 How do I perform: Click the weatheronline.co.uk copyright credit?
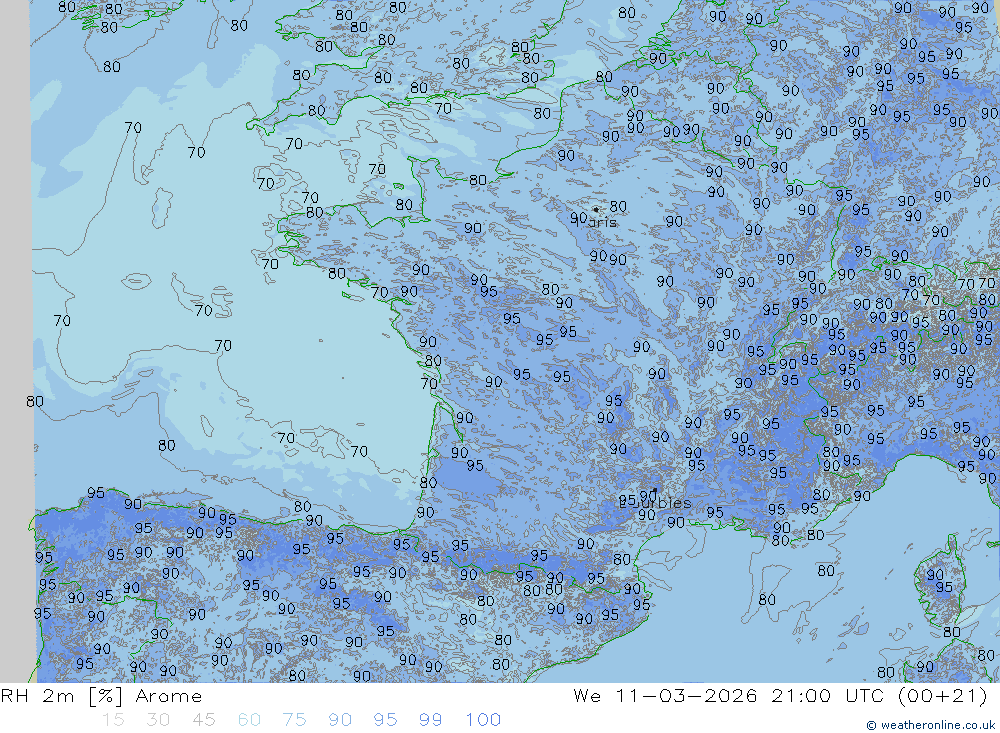tap(930, 725)
